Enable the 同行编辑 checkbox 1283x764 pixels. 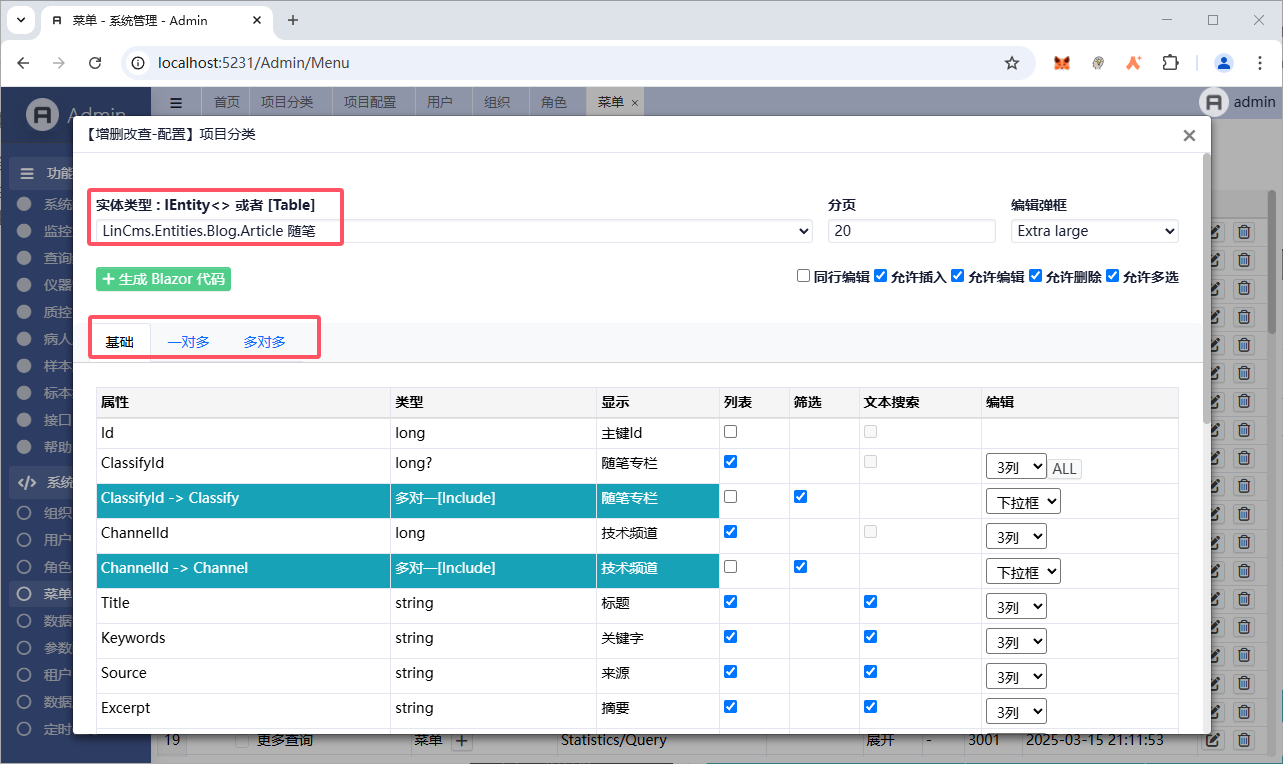click(x=803, y=276)
